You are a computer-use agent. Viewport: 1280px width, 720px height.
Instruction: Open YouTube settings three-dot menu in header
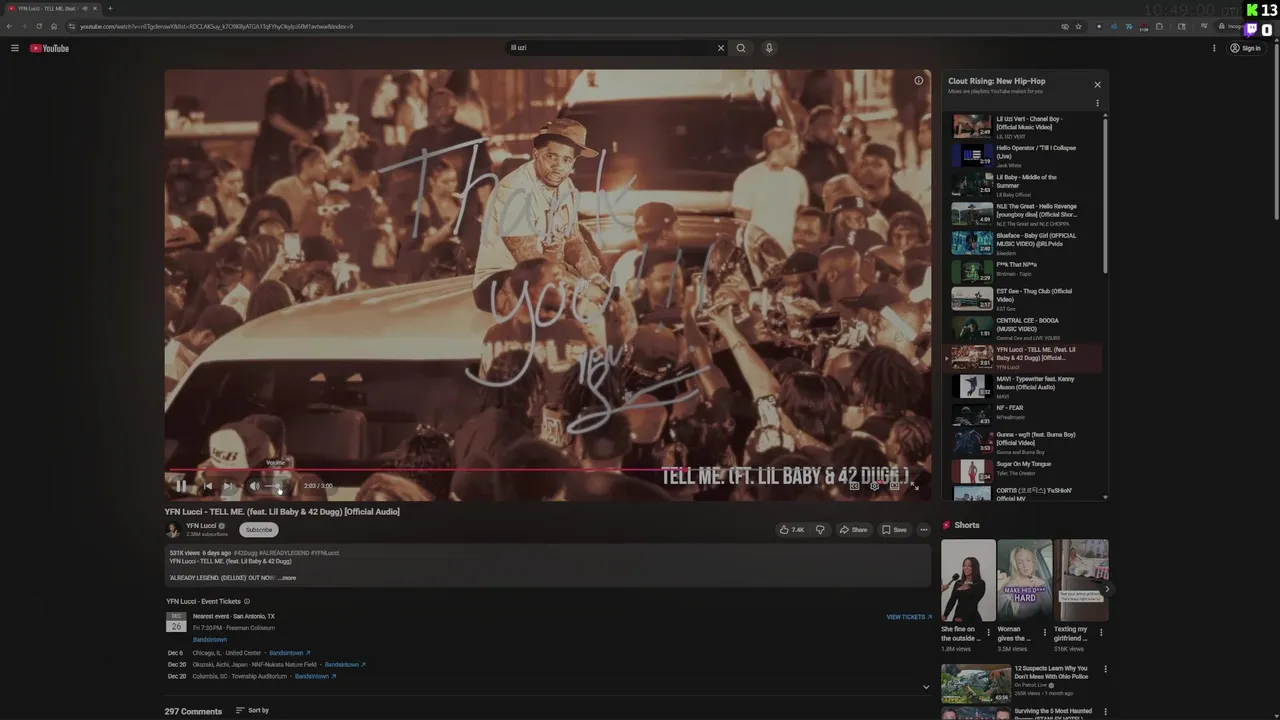click(x=1214, y=48)
